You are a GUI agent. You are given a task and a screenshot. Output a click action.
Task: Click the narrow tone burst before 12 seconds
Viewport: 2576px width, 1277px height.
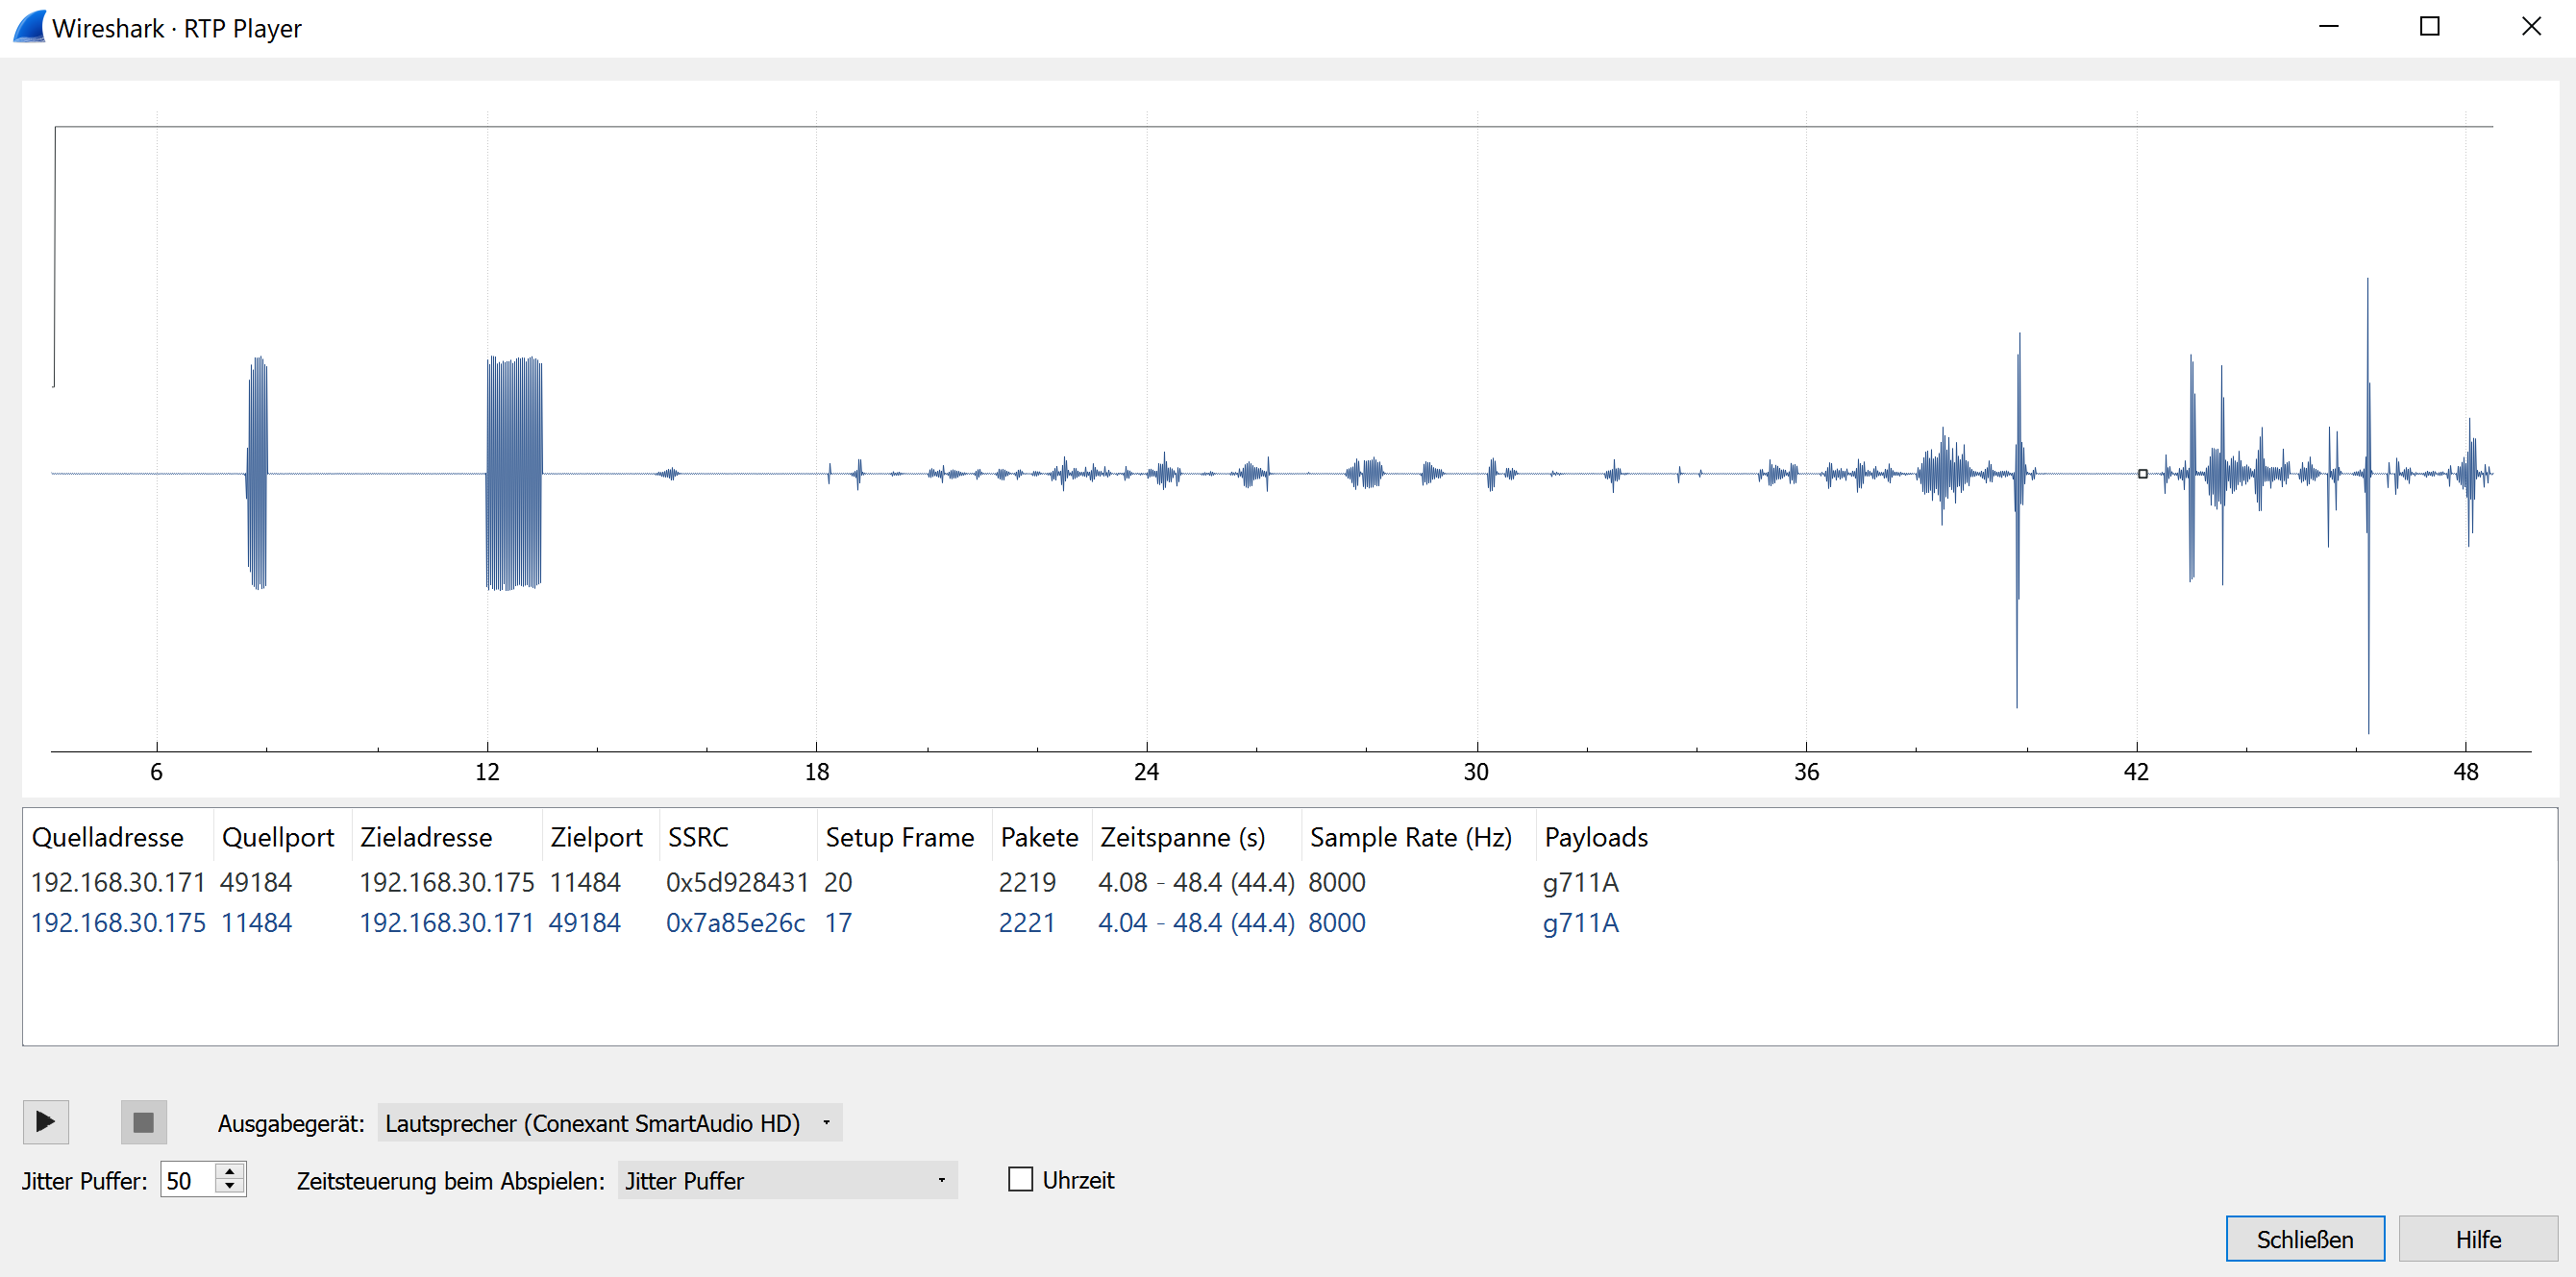[257, 473]
